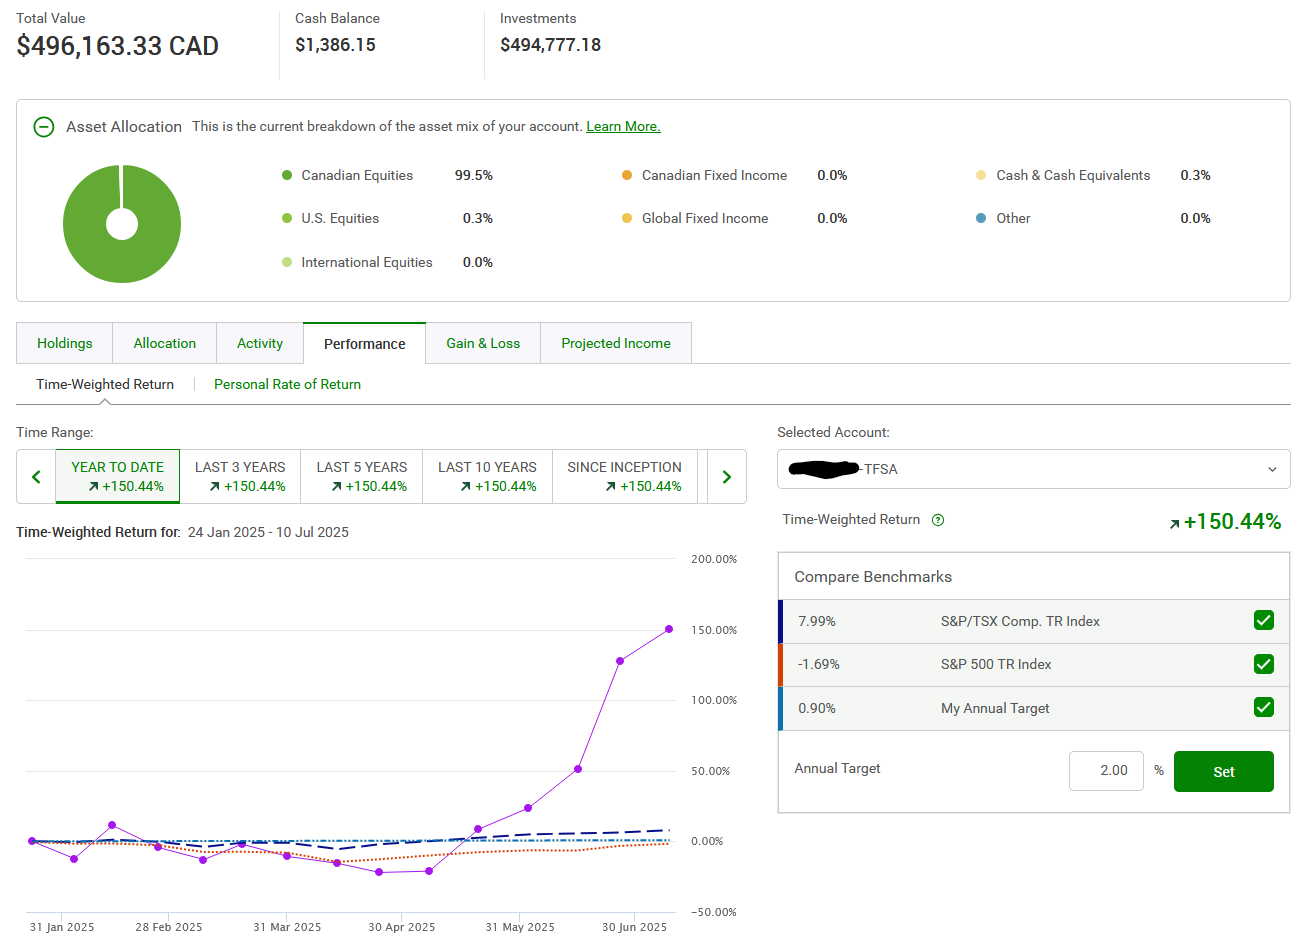Image resolution: width=1305 pixels, height=948 pixels.
Task: Select Time-Weighted Return sub-tab
Action: point(105,384)
